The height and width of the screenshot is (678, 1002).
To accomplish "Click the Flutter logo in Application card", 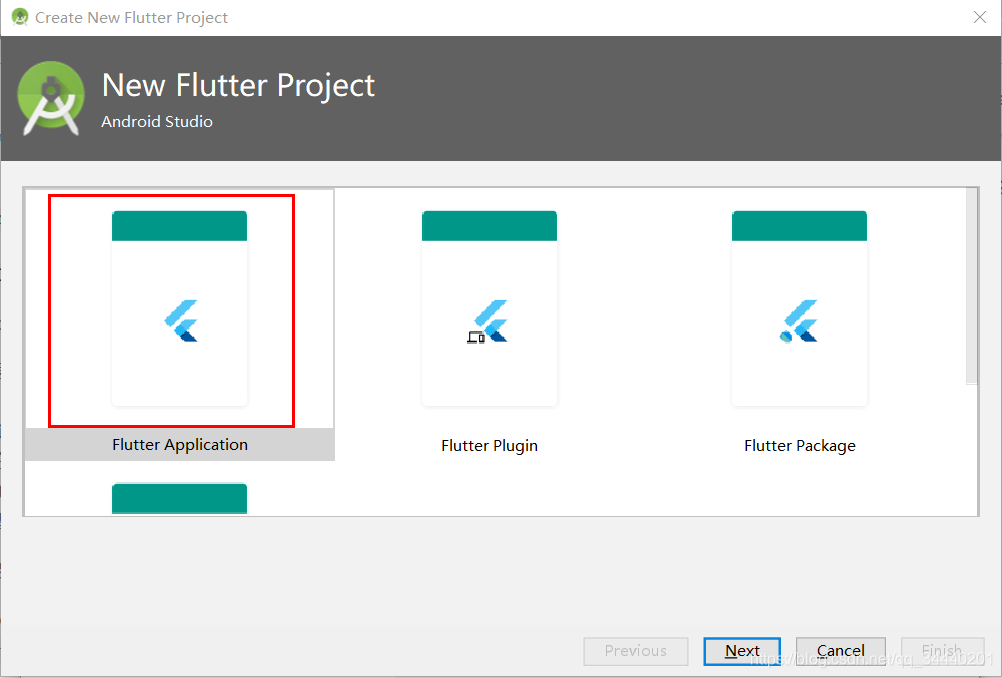I will click(181, 321).
